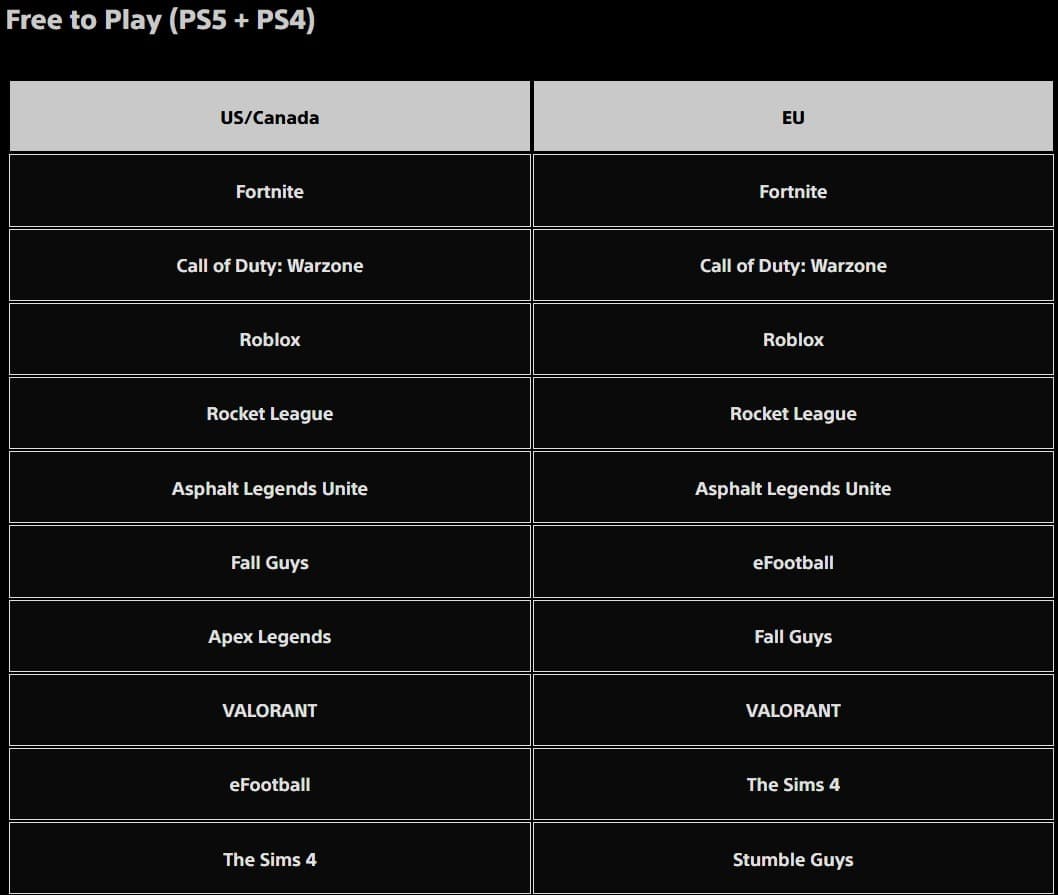Select the Apex Legends cell
Viewport: 1058px width, 895px height.
(x=270, y=636)
